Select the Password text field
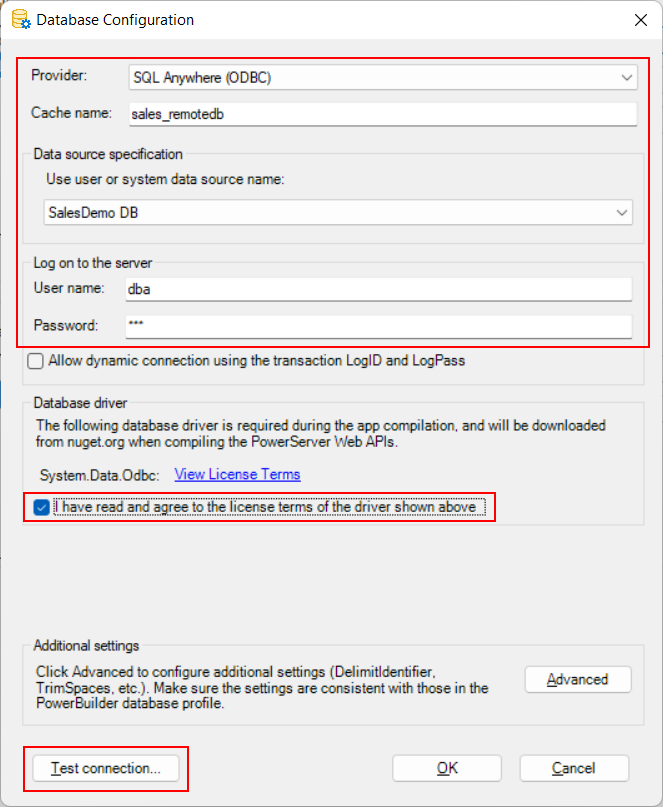The width and height of the screenshot is (663, 807). click(x=378, y=326)
